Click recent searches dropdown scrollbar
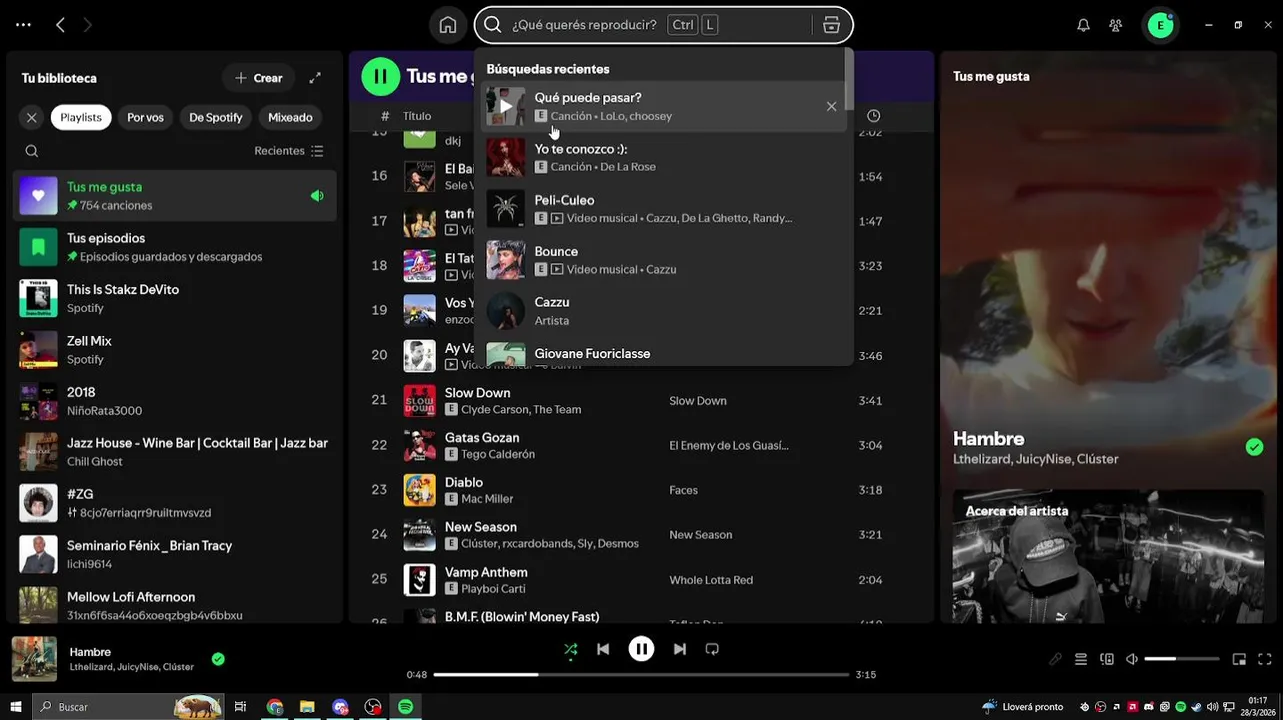 pos(849,80)
